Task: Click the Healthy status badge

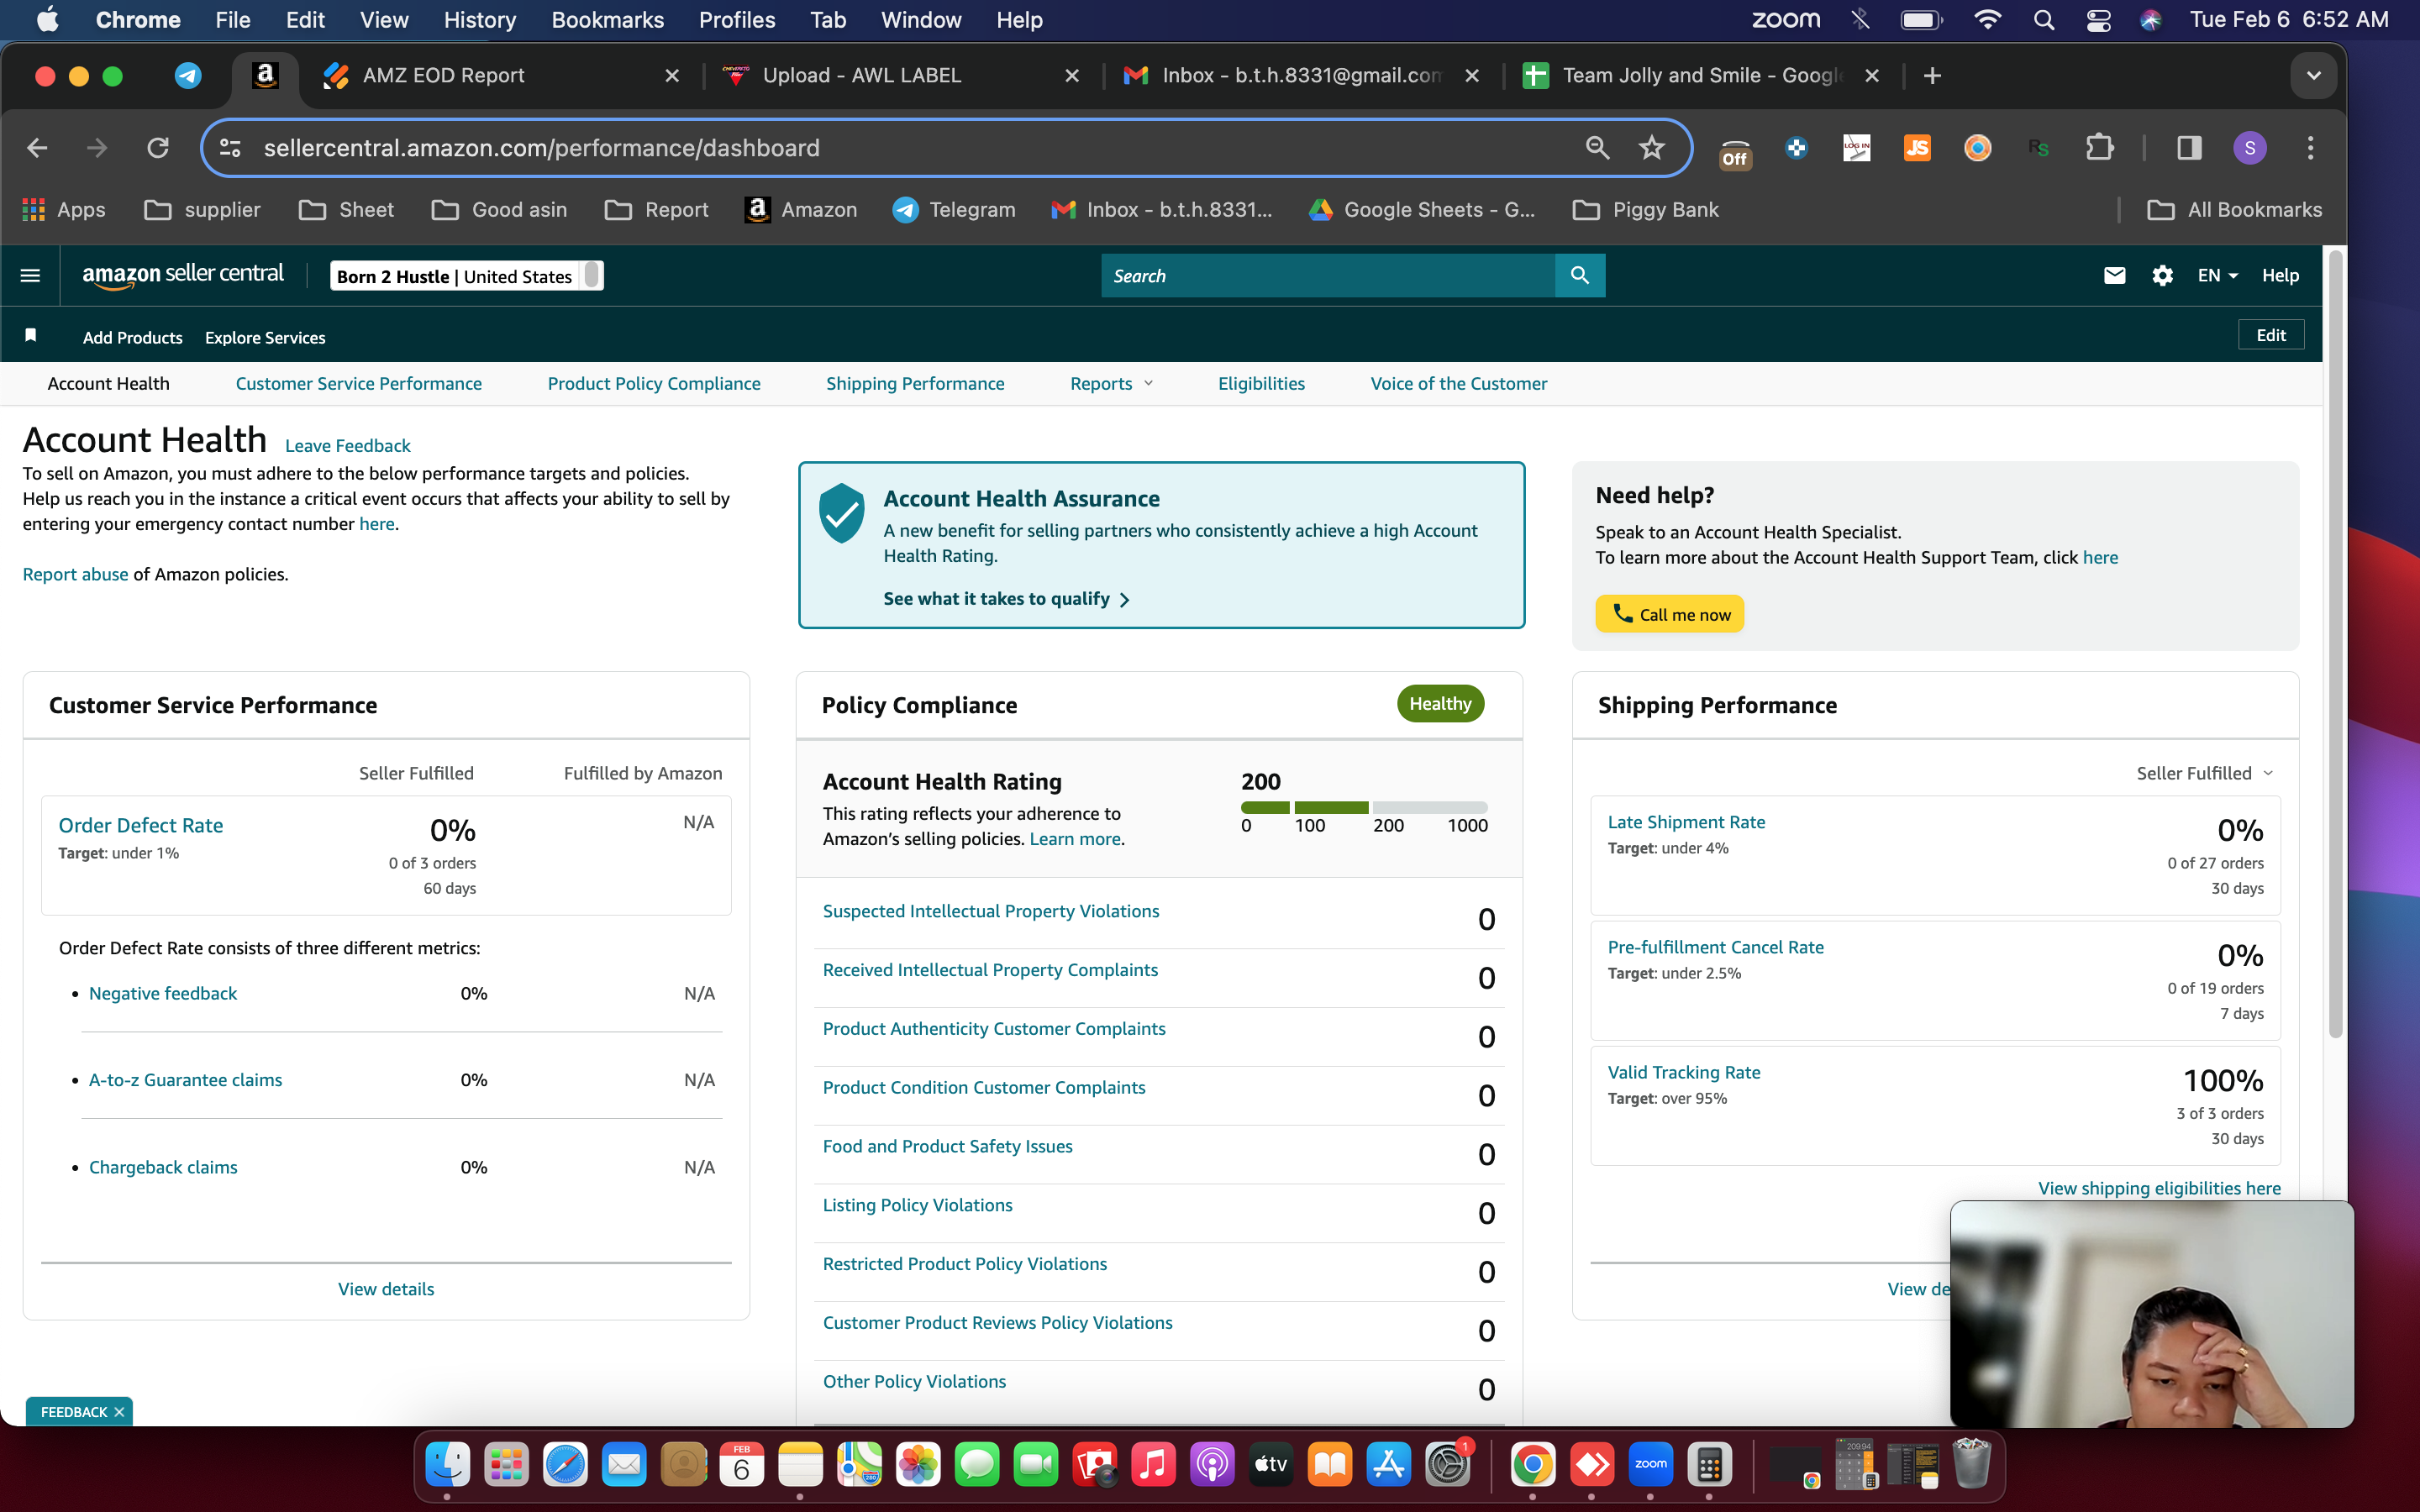Action: [1440, 704]
